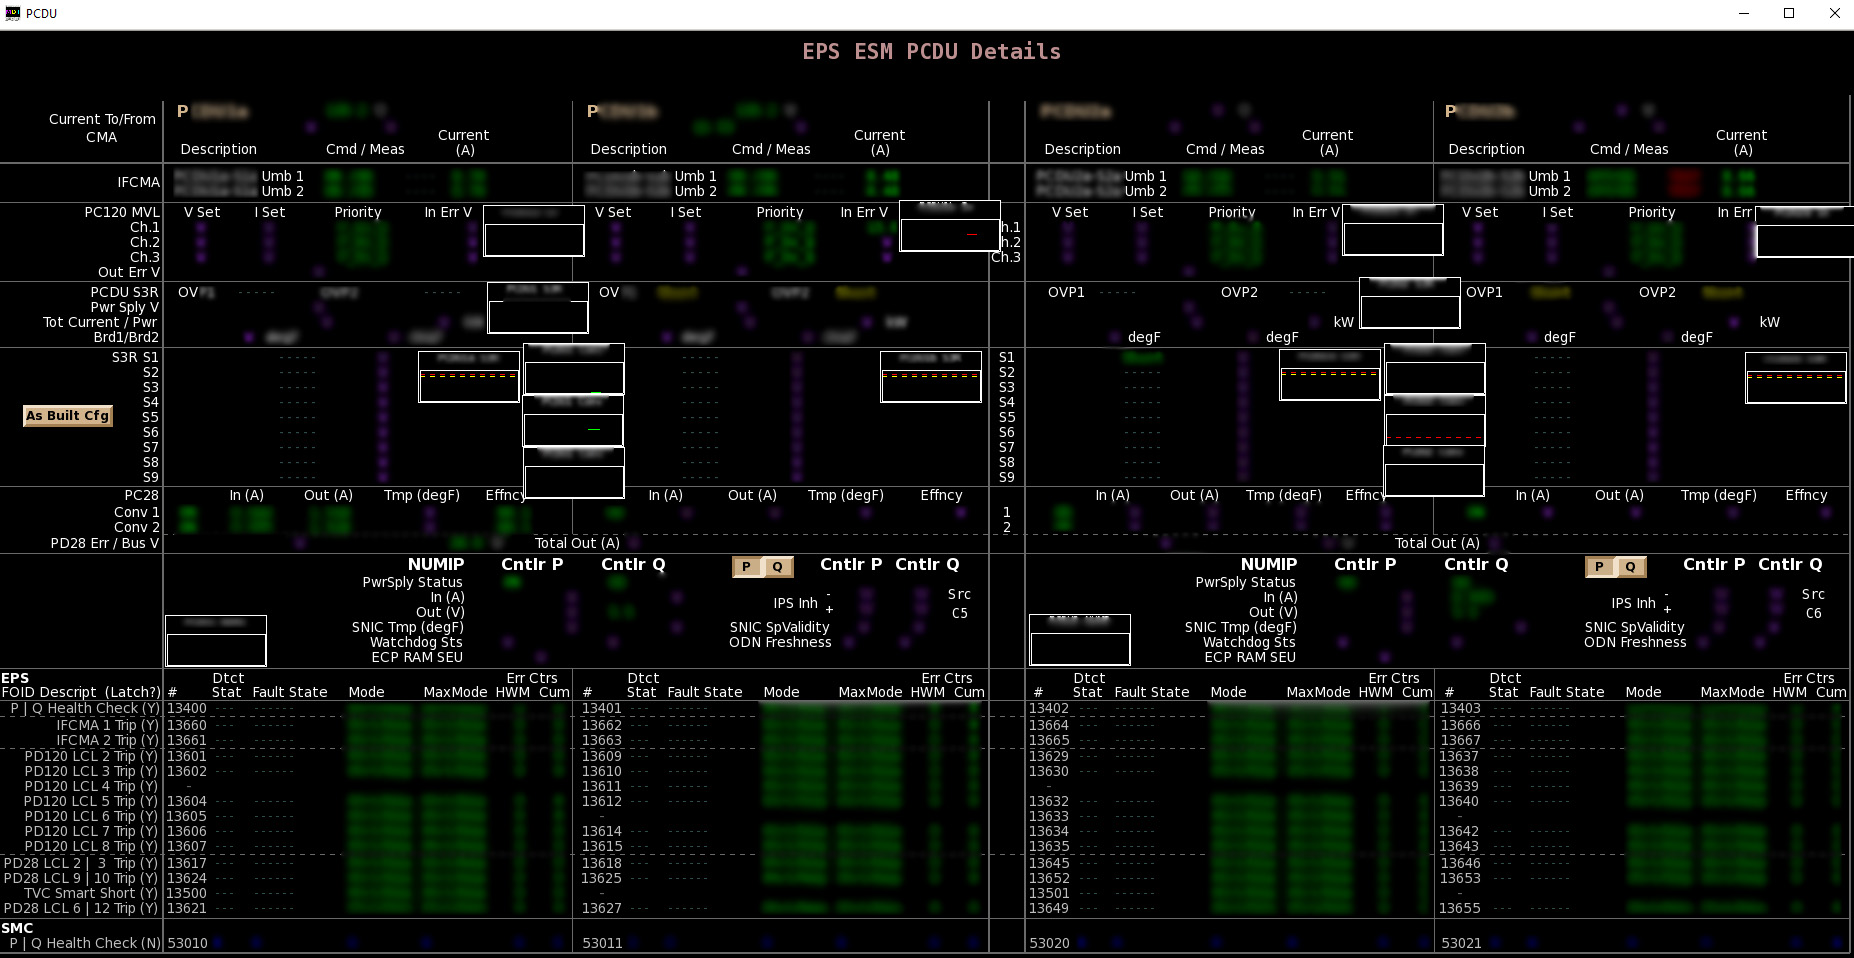Click the P | Q Health Check (N) label
This screenshot has width=1854, height=958.
click(x=85, y=943)
